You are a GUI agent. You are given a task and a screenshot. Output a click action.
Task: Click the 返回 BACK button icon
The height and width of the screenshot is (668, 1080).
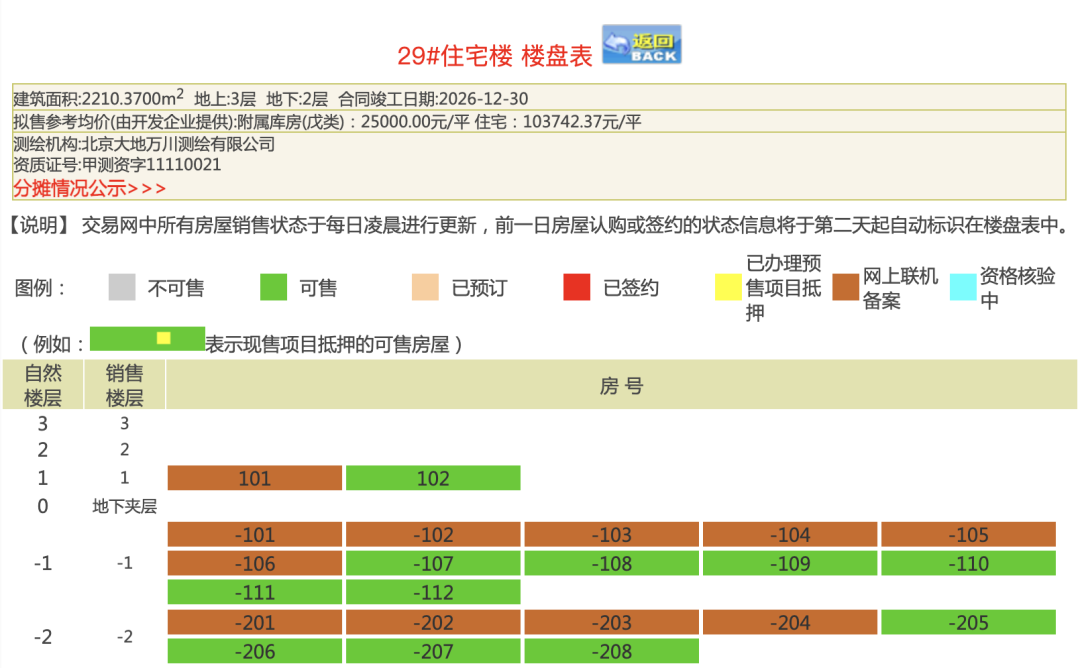point(641,45)
